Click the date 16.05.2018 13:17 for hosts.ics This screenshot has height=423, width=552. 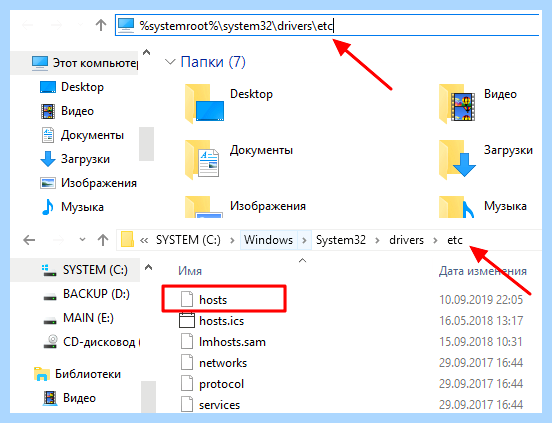point(481,321)
